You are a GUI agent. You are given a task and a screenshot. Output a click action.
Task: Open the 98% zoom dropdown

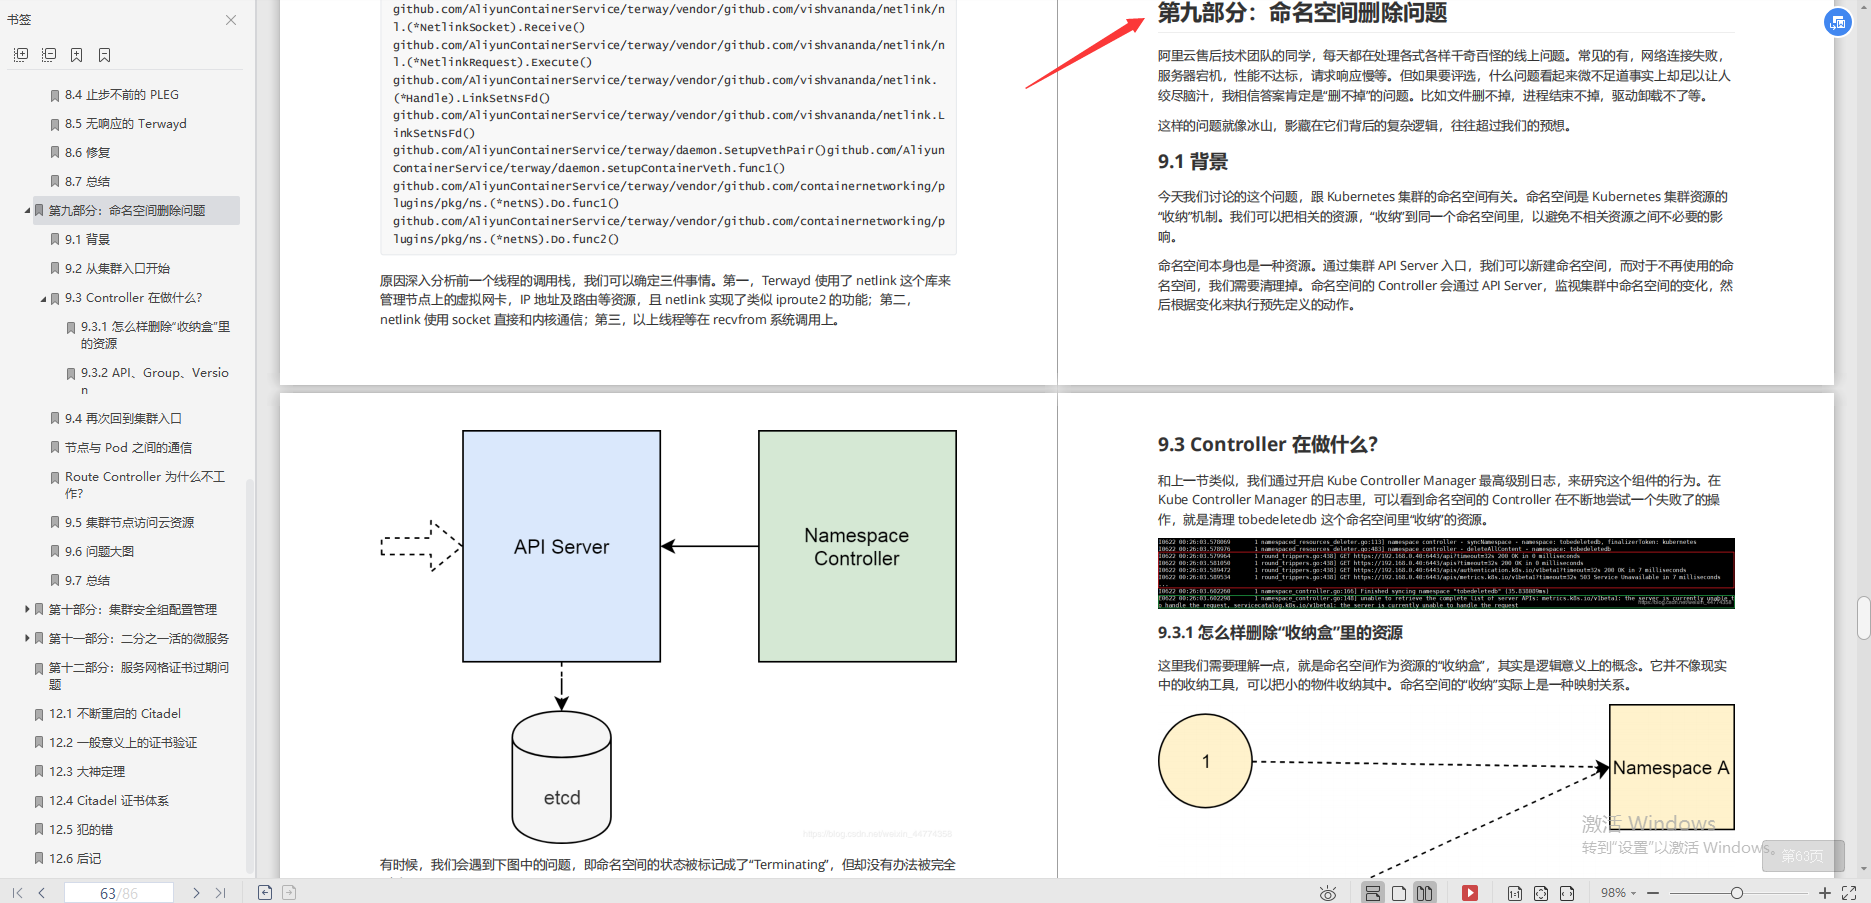[x=1618, y=893]
